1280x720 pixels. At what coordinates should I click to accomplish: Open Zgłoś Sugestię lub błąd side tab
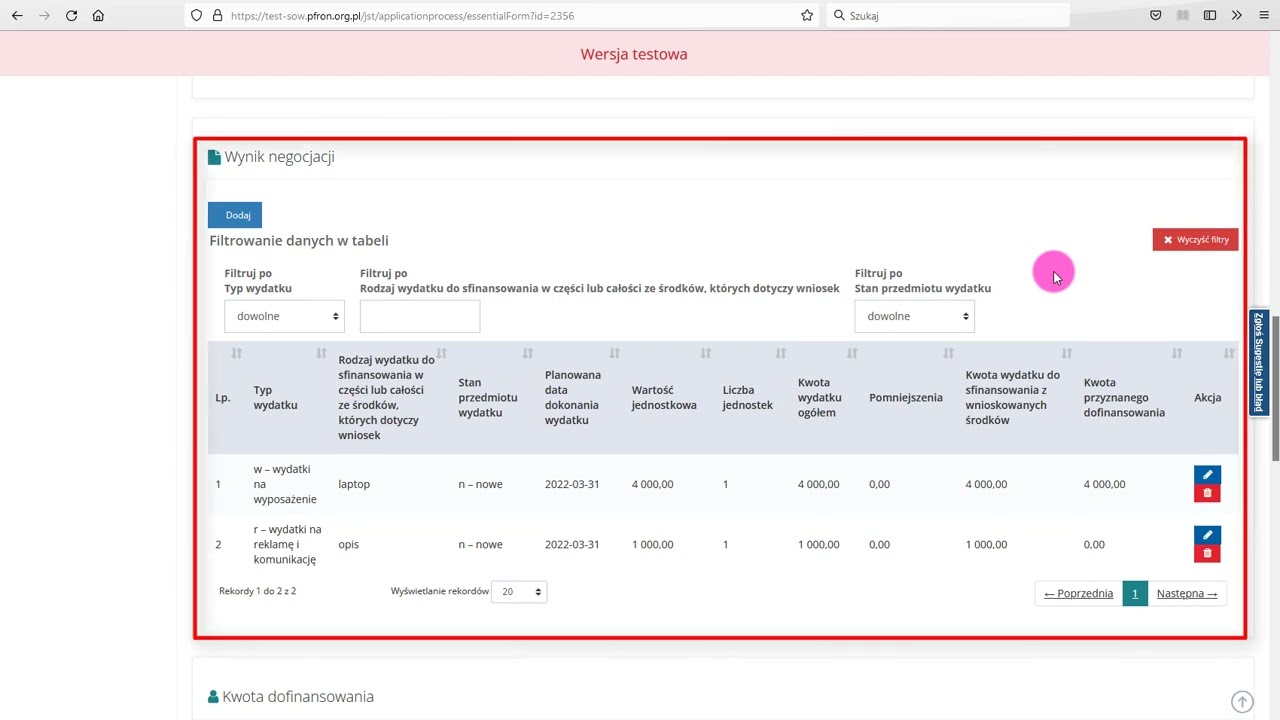pyautogui.click(x=1259, y=362)
